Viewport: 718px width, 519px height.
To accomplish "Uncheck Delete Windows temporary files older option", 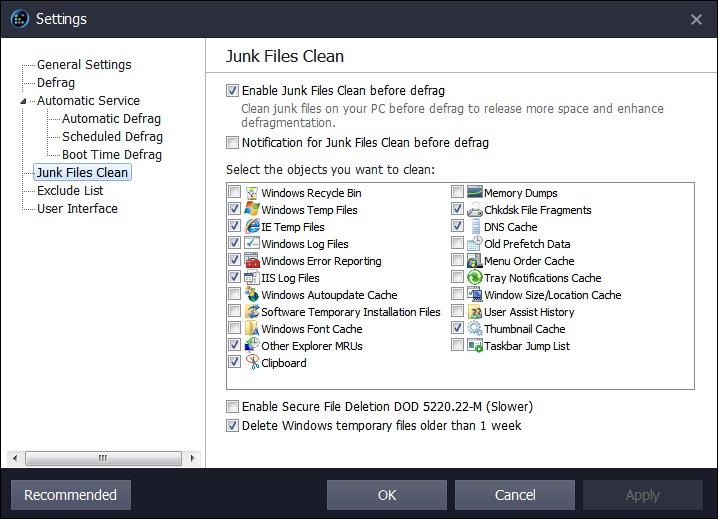I will point(233,425).
